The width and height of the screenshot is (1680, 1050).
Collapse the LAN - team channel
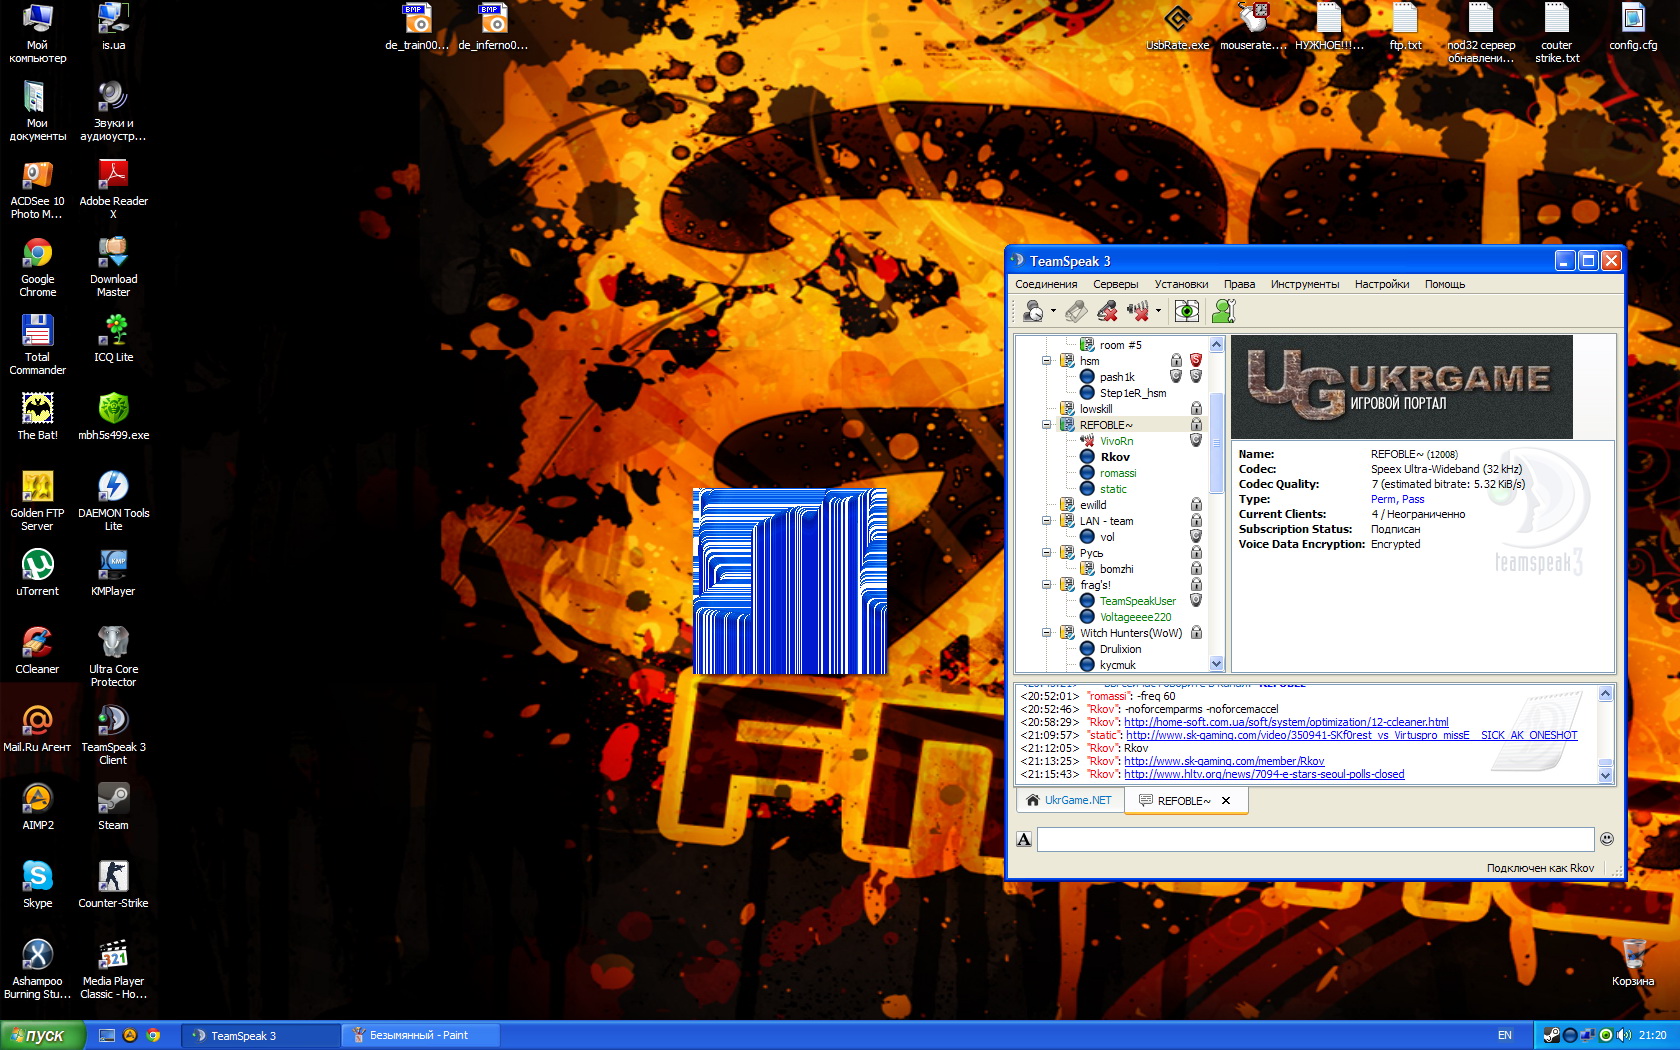tap(1047, 521)
